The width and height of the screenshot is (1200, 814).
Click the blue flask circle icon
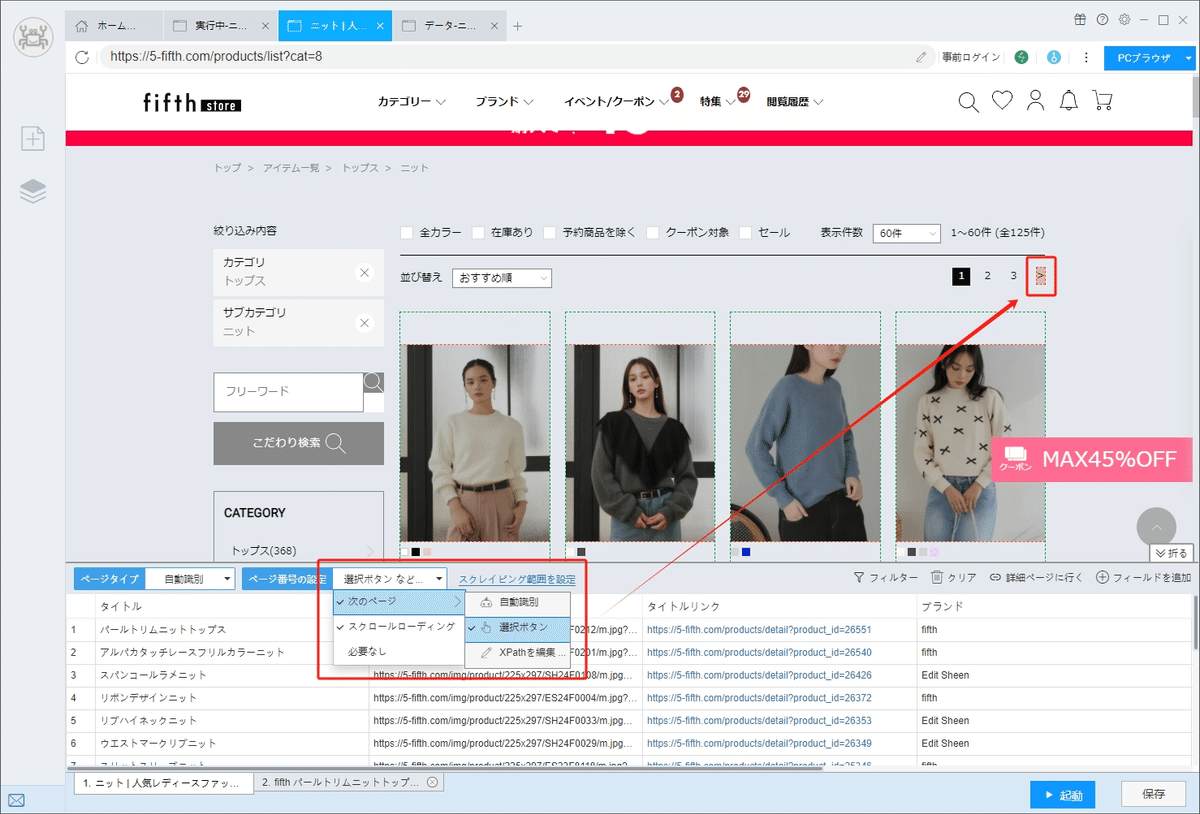coord(1053,57)
